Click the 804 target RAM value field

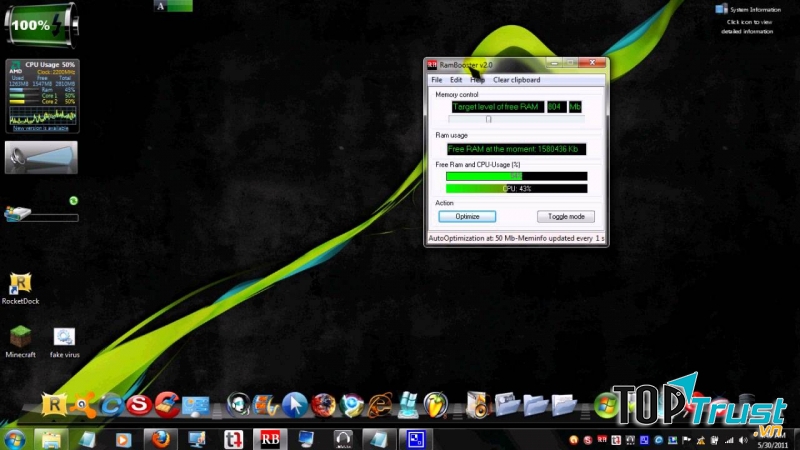tap(556, 107)
